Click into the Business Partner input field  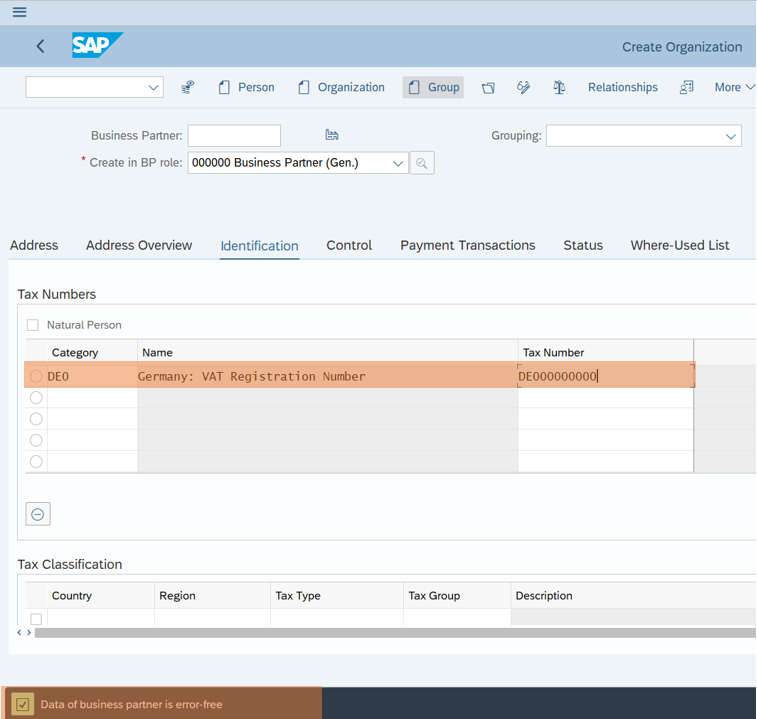pyautogui.click(x=234, y=135)
